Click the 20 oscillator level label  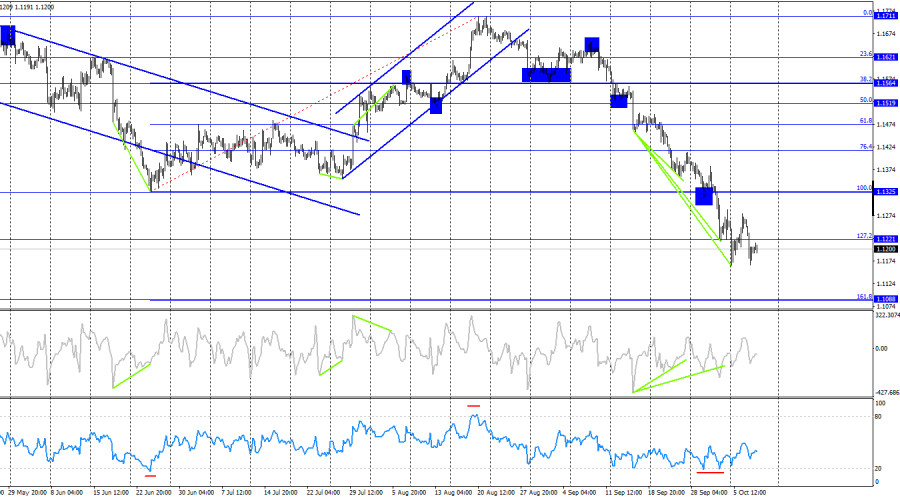coord(878,469)
